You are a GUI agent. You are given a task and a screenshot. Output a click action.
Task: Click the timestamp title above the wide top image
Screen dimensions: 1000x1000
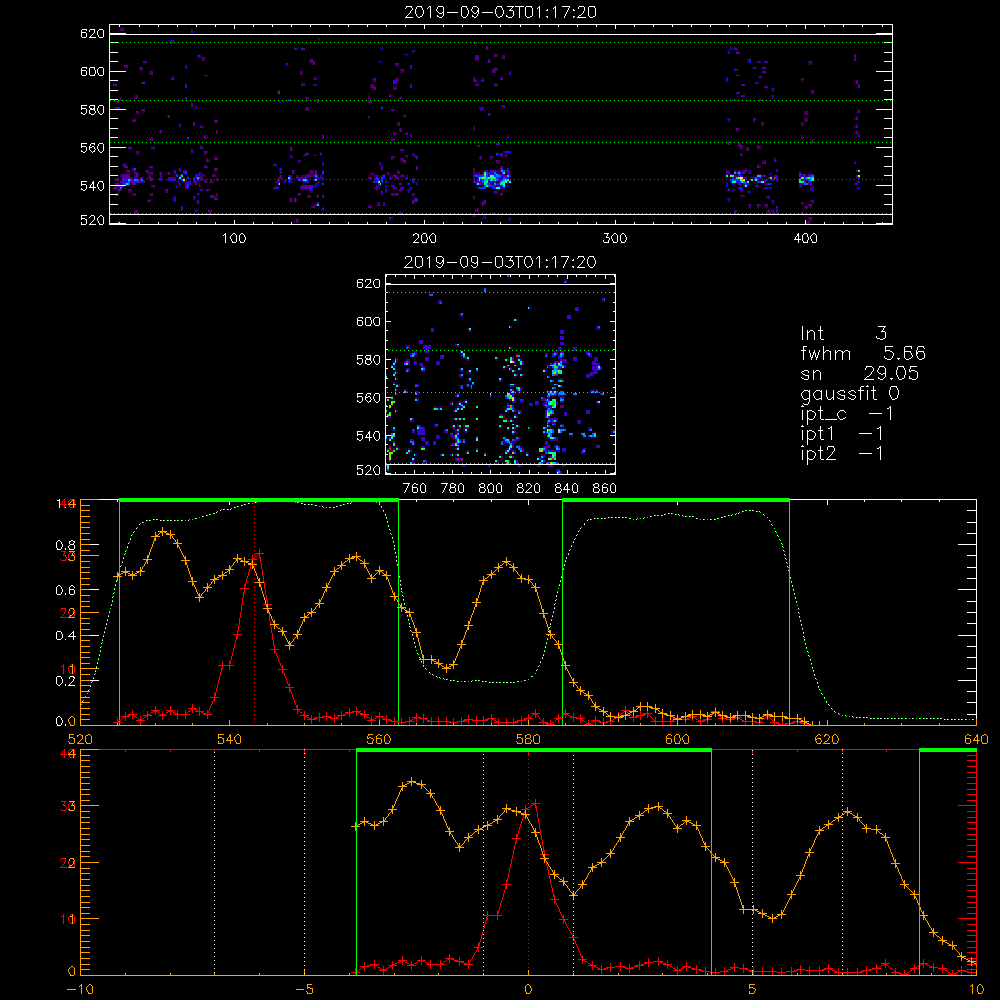(x=500, y=12)
